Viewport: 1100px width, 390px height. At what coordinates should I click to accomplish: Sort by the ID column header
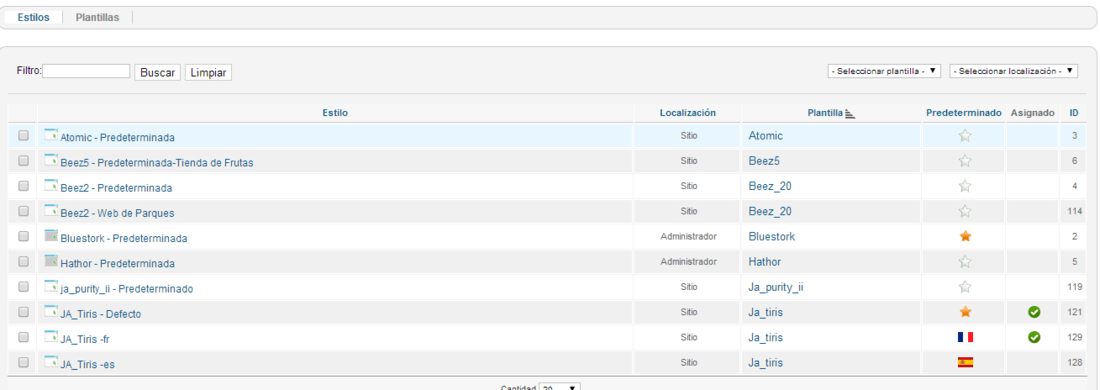1074,112
